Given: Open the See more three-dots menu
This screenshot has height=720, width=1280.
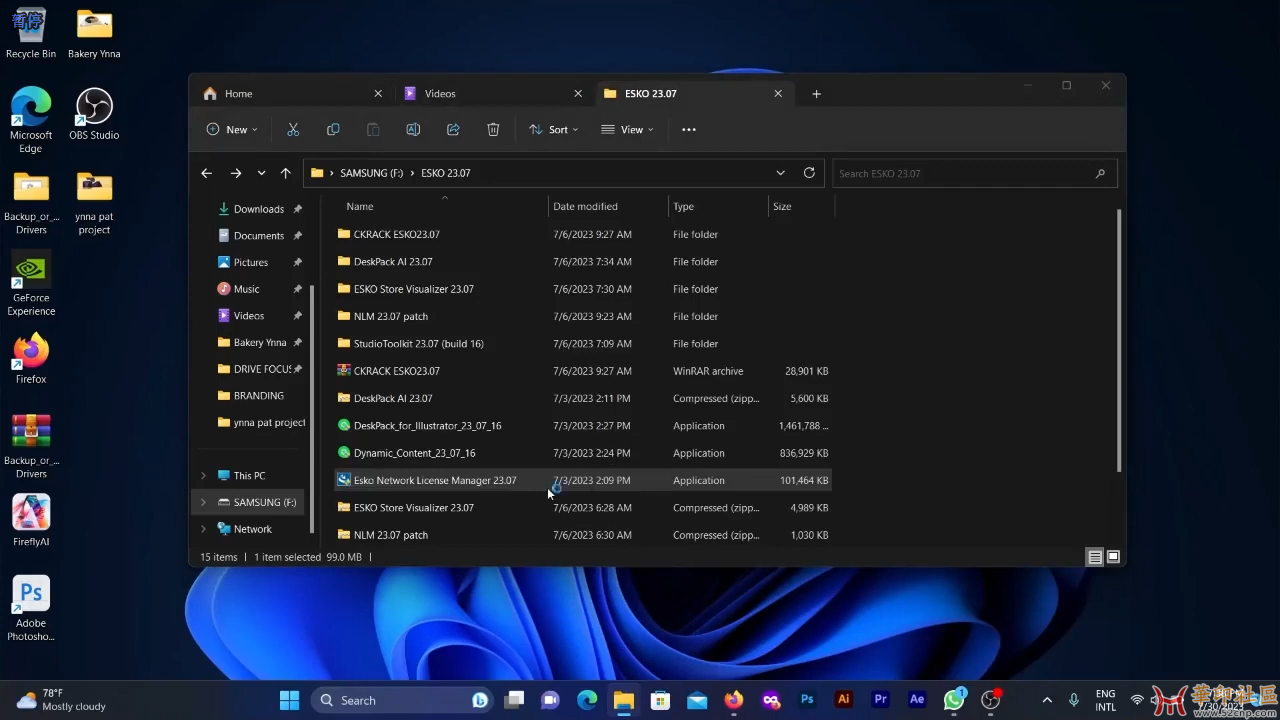Looking at the screenshot, I should pyautogui.click(x=689, y=130).
